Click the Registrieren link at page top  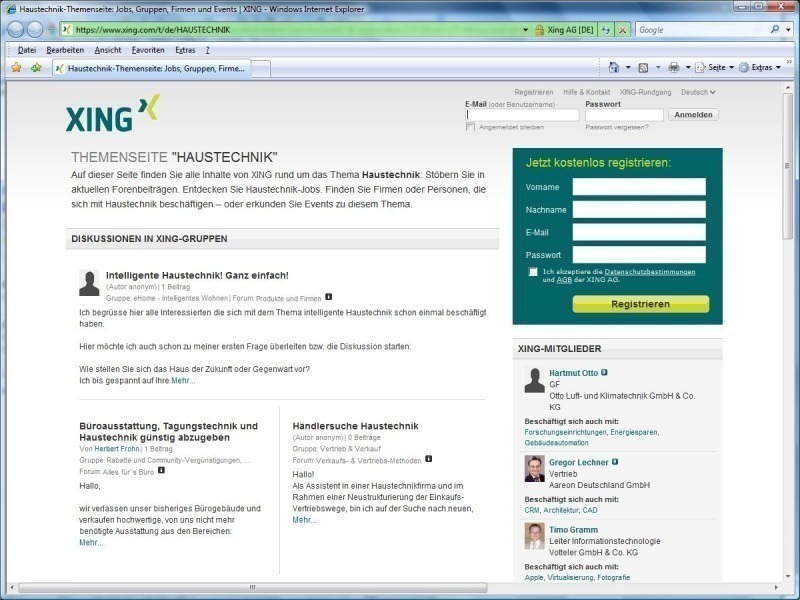coord(534,92)
